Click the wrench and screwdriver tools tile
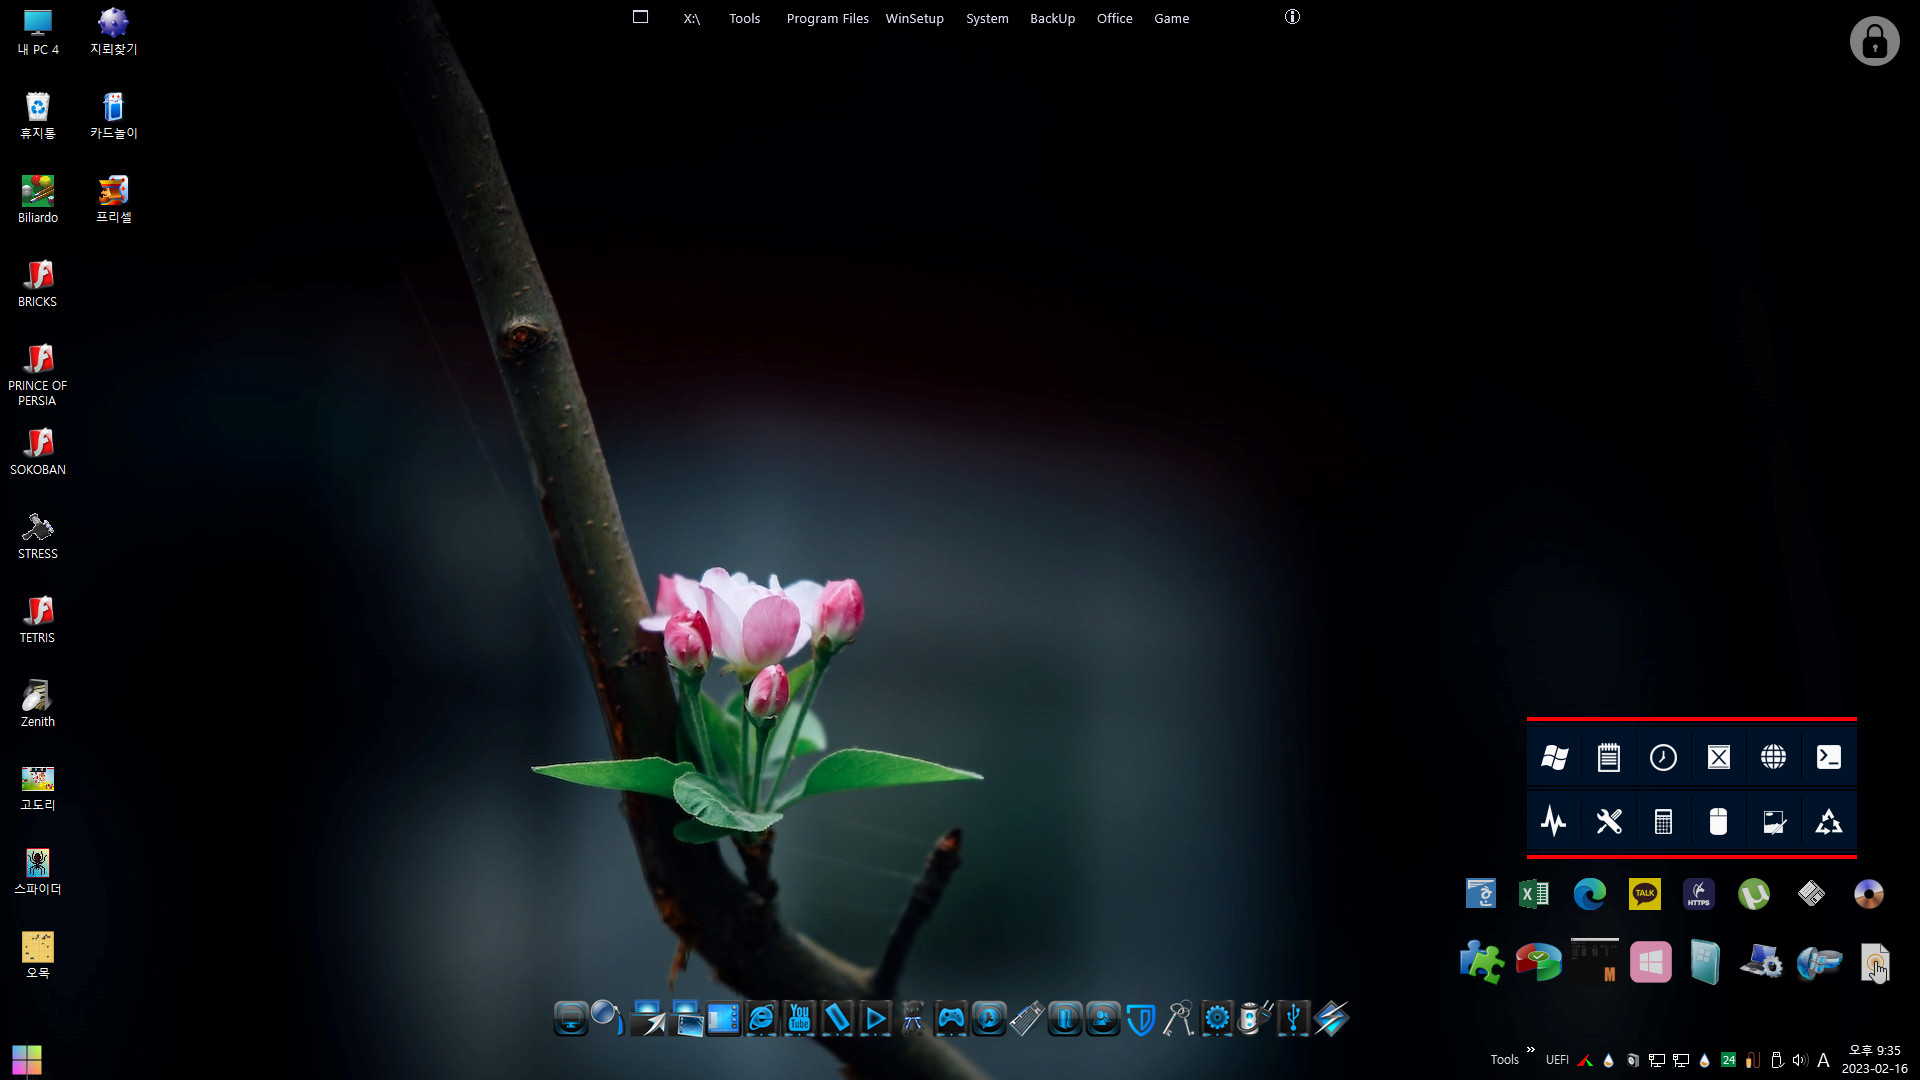Screen dimensions: 1920x1080 (x=1609, y=821)
